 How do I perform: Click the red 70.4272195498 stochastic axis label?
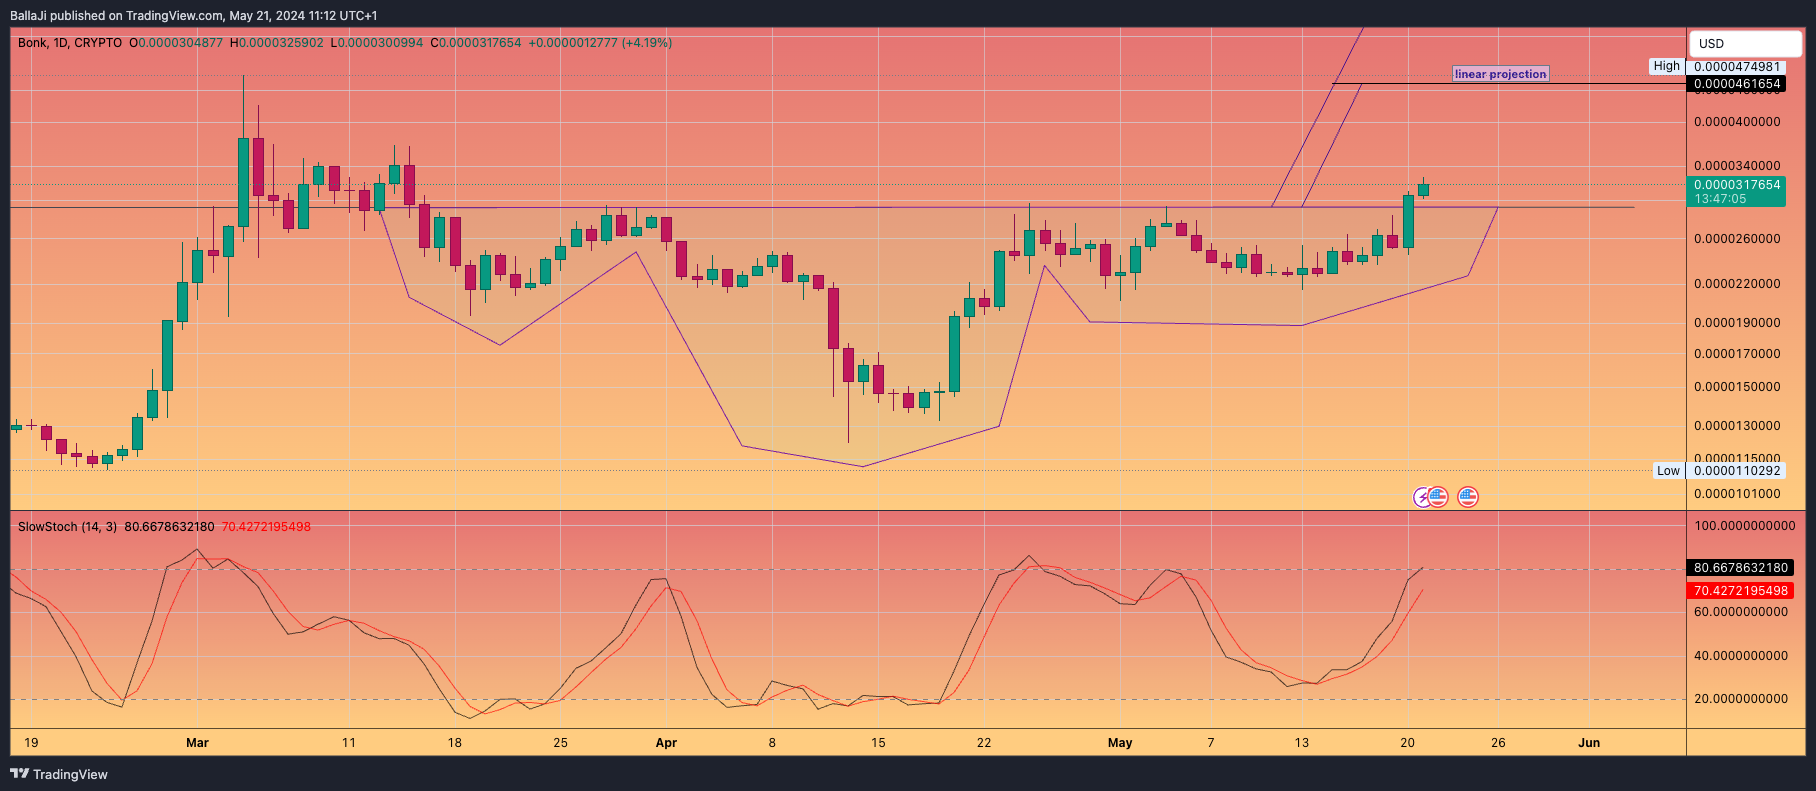point(1740,591)
